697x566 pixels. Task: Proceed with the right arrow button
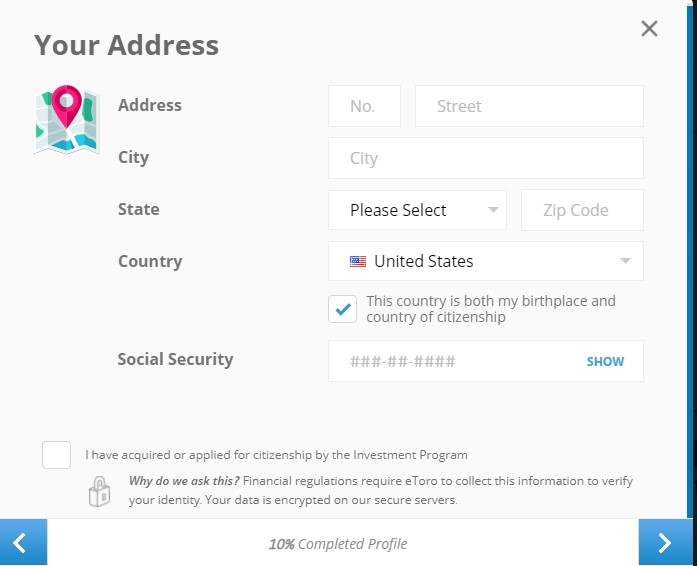[664, 542]
